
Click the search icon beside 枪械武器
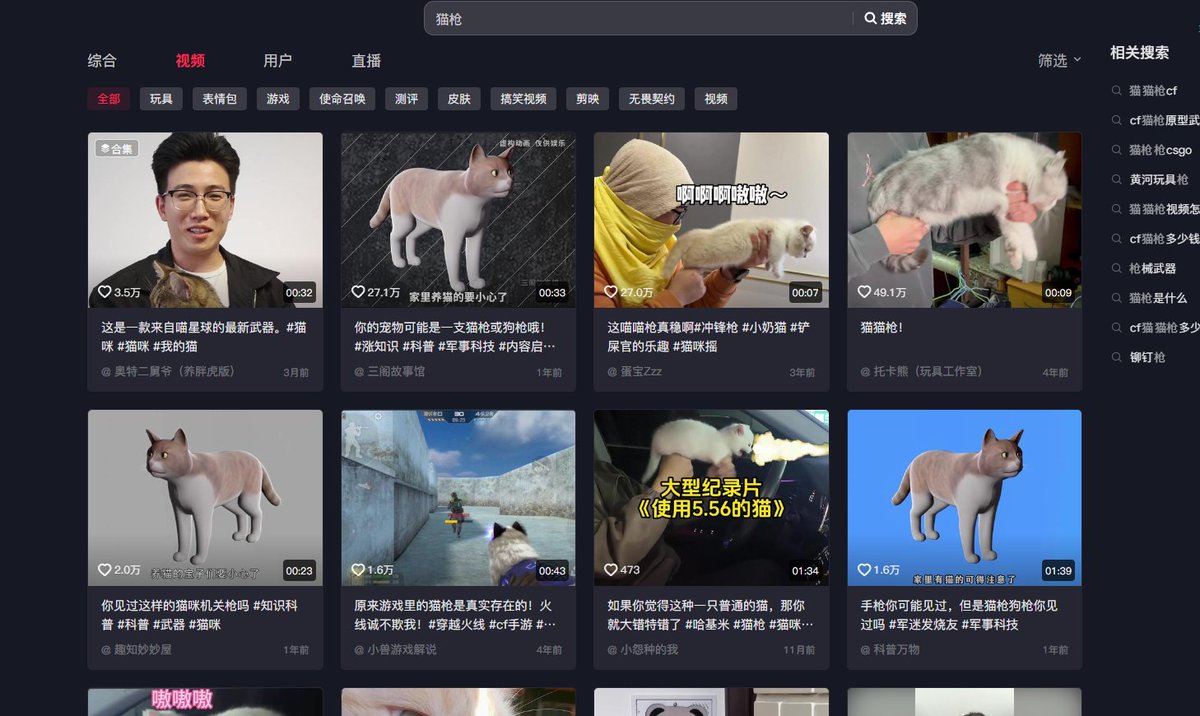click(x=1116, y=268)
